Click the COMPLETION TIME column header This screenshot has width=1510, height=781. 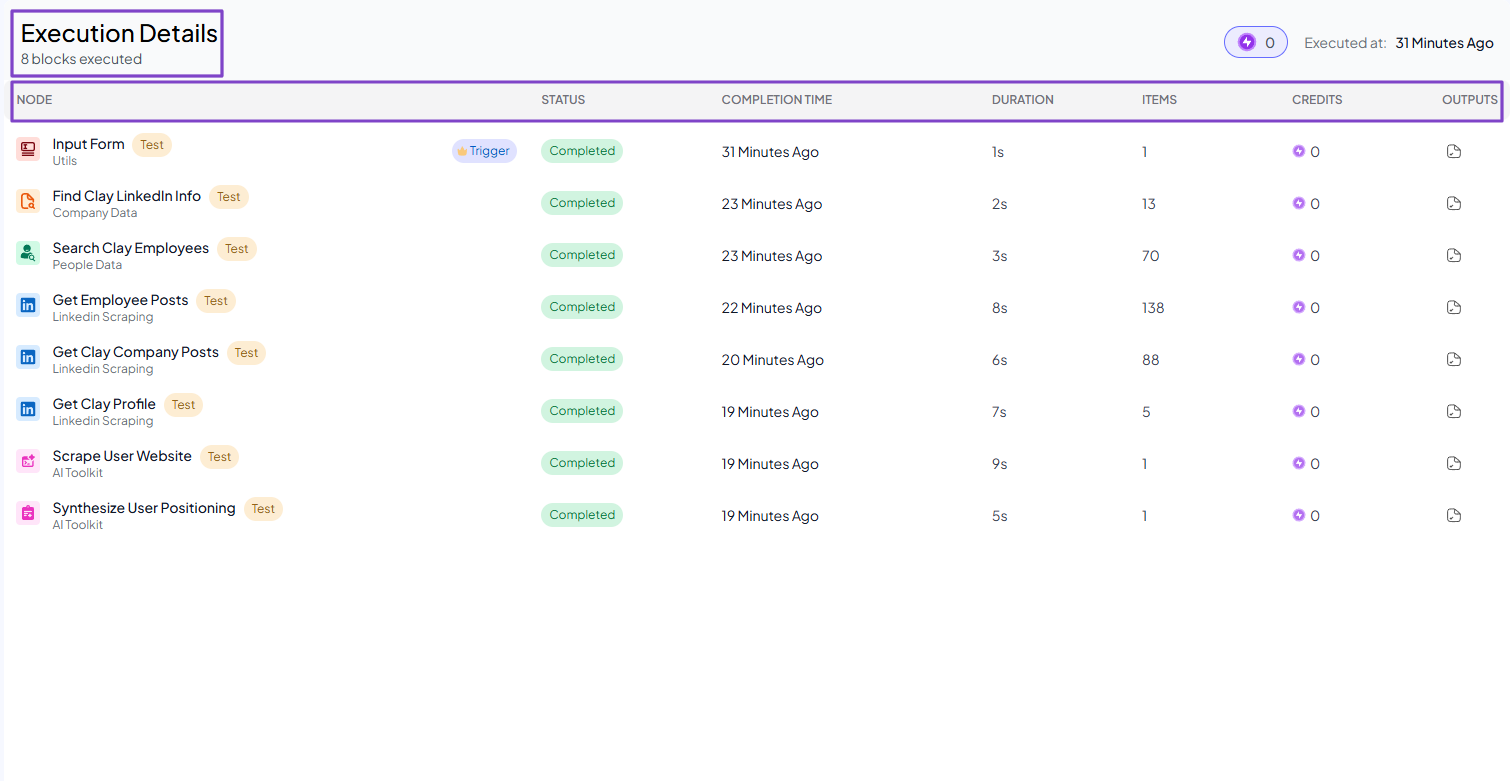coord(777,100)
